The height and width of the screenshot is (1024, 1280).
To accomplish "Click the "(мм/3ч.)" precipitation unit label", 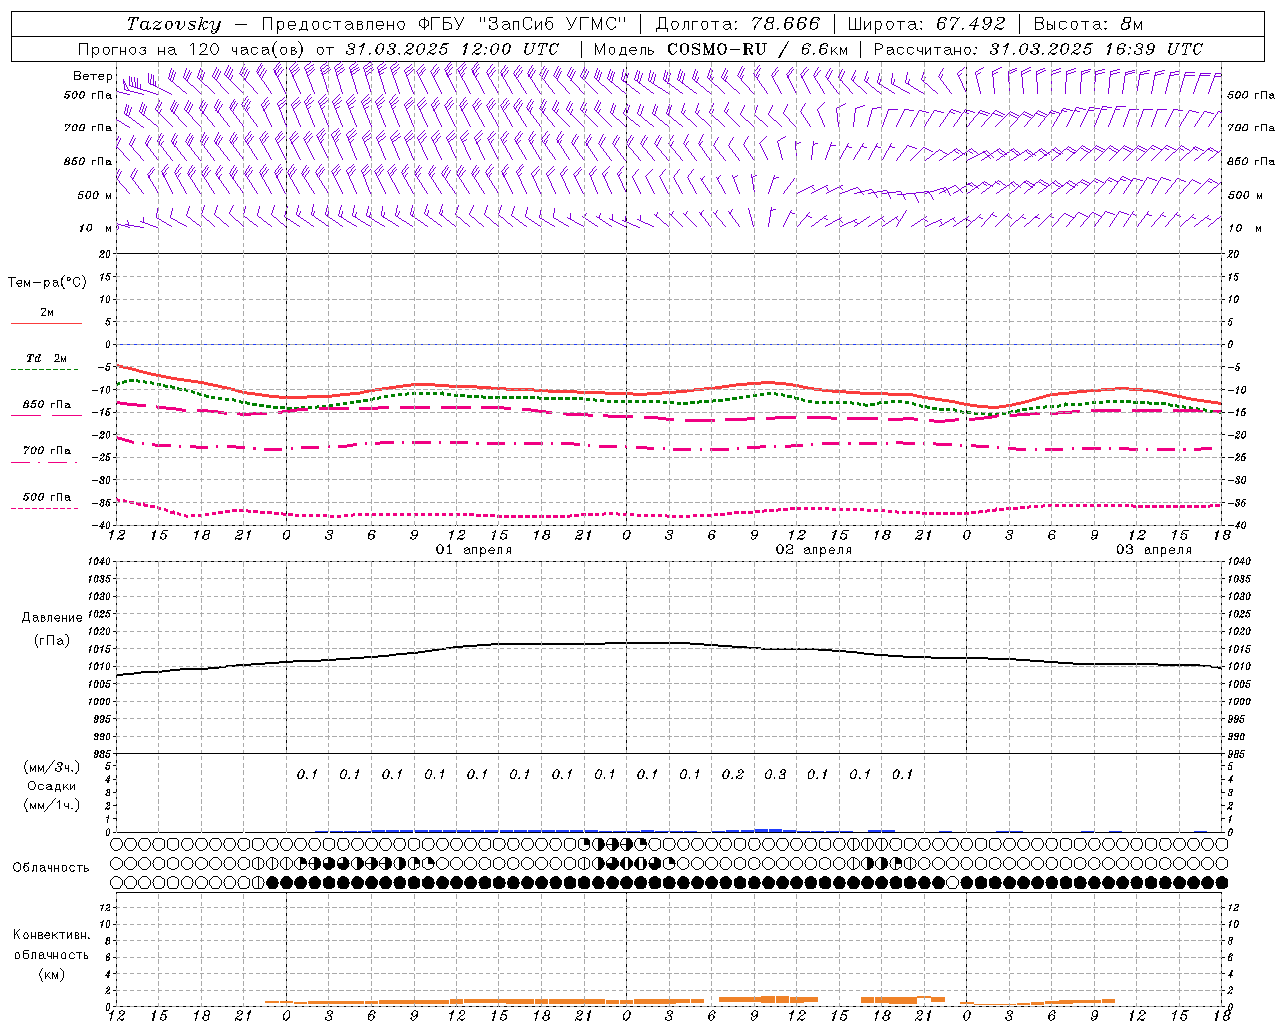I will (52, 768).
